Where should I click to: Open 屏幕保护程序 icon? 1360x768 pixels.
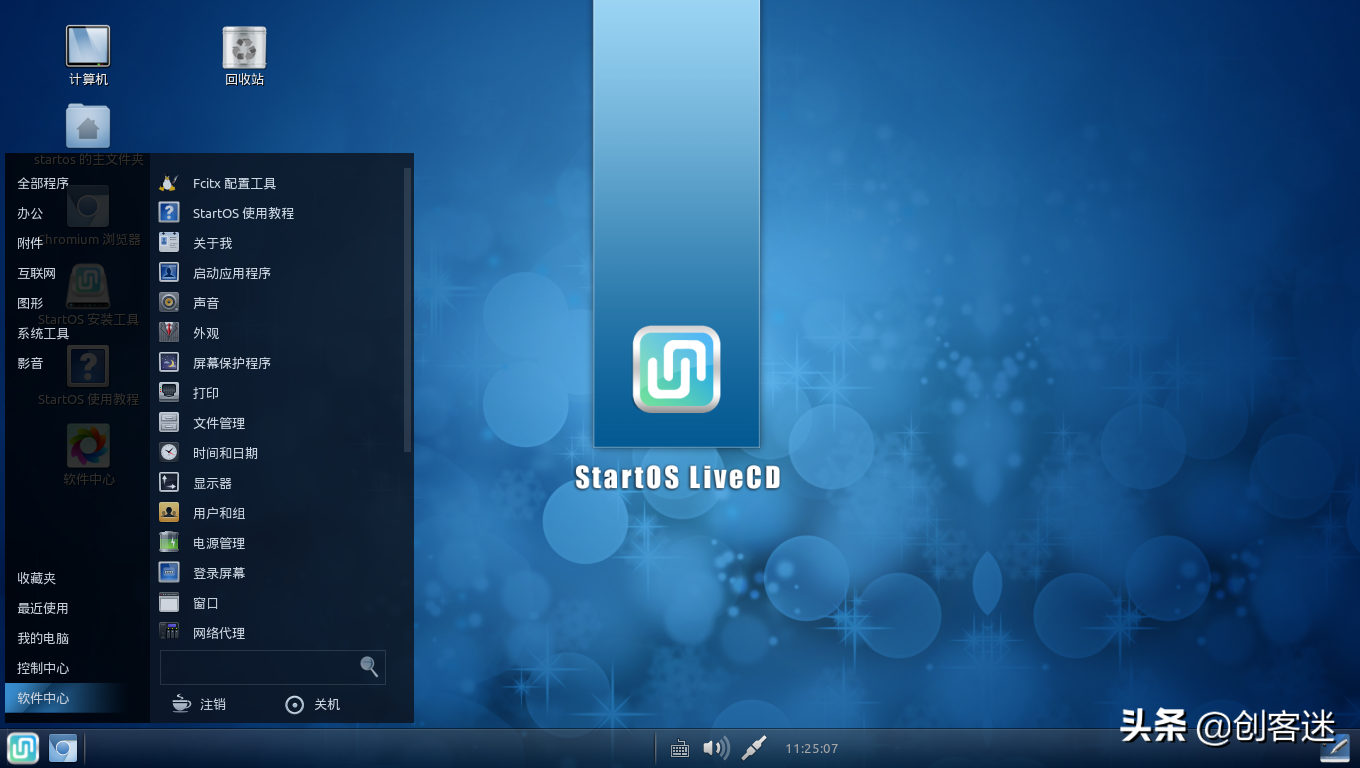(x=169, y=363)
